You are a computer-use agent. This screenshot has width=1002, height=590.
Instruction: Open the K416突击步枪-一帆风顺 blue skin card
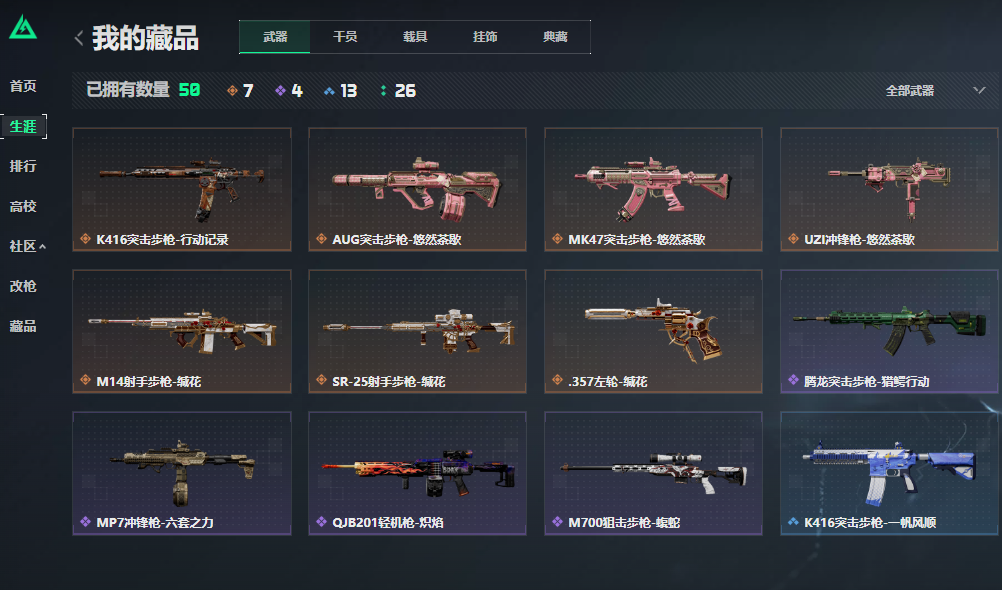(x=889, y=473)
